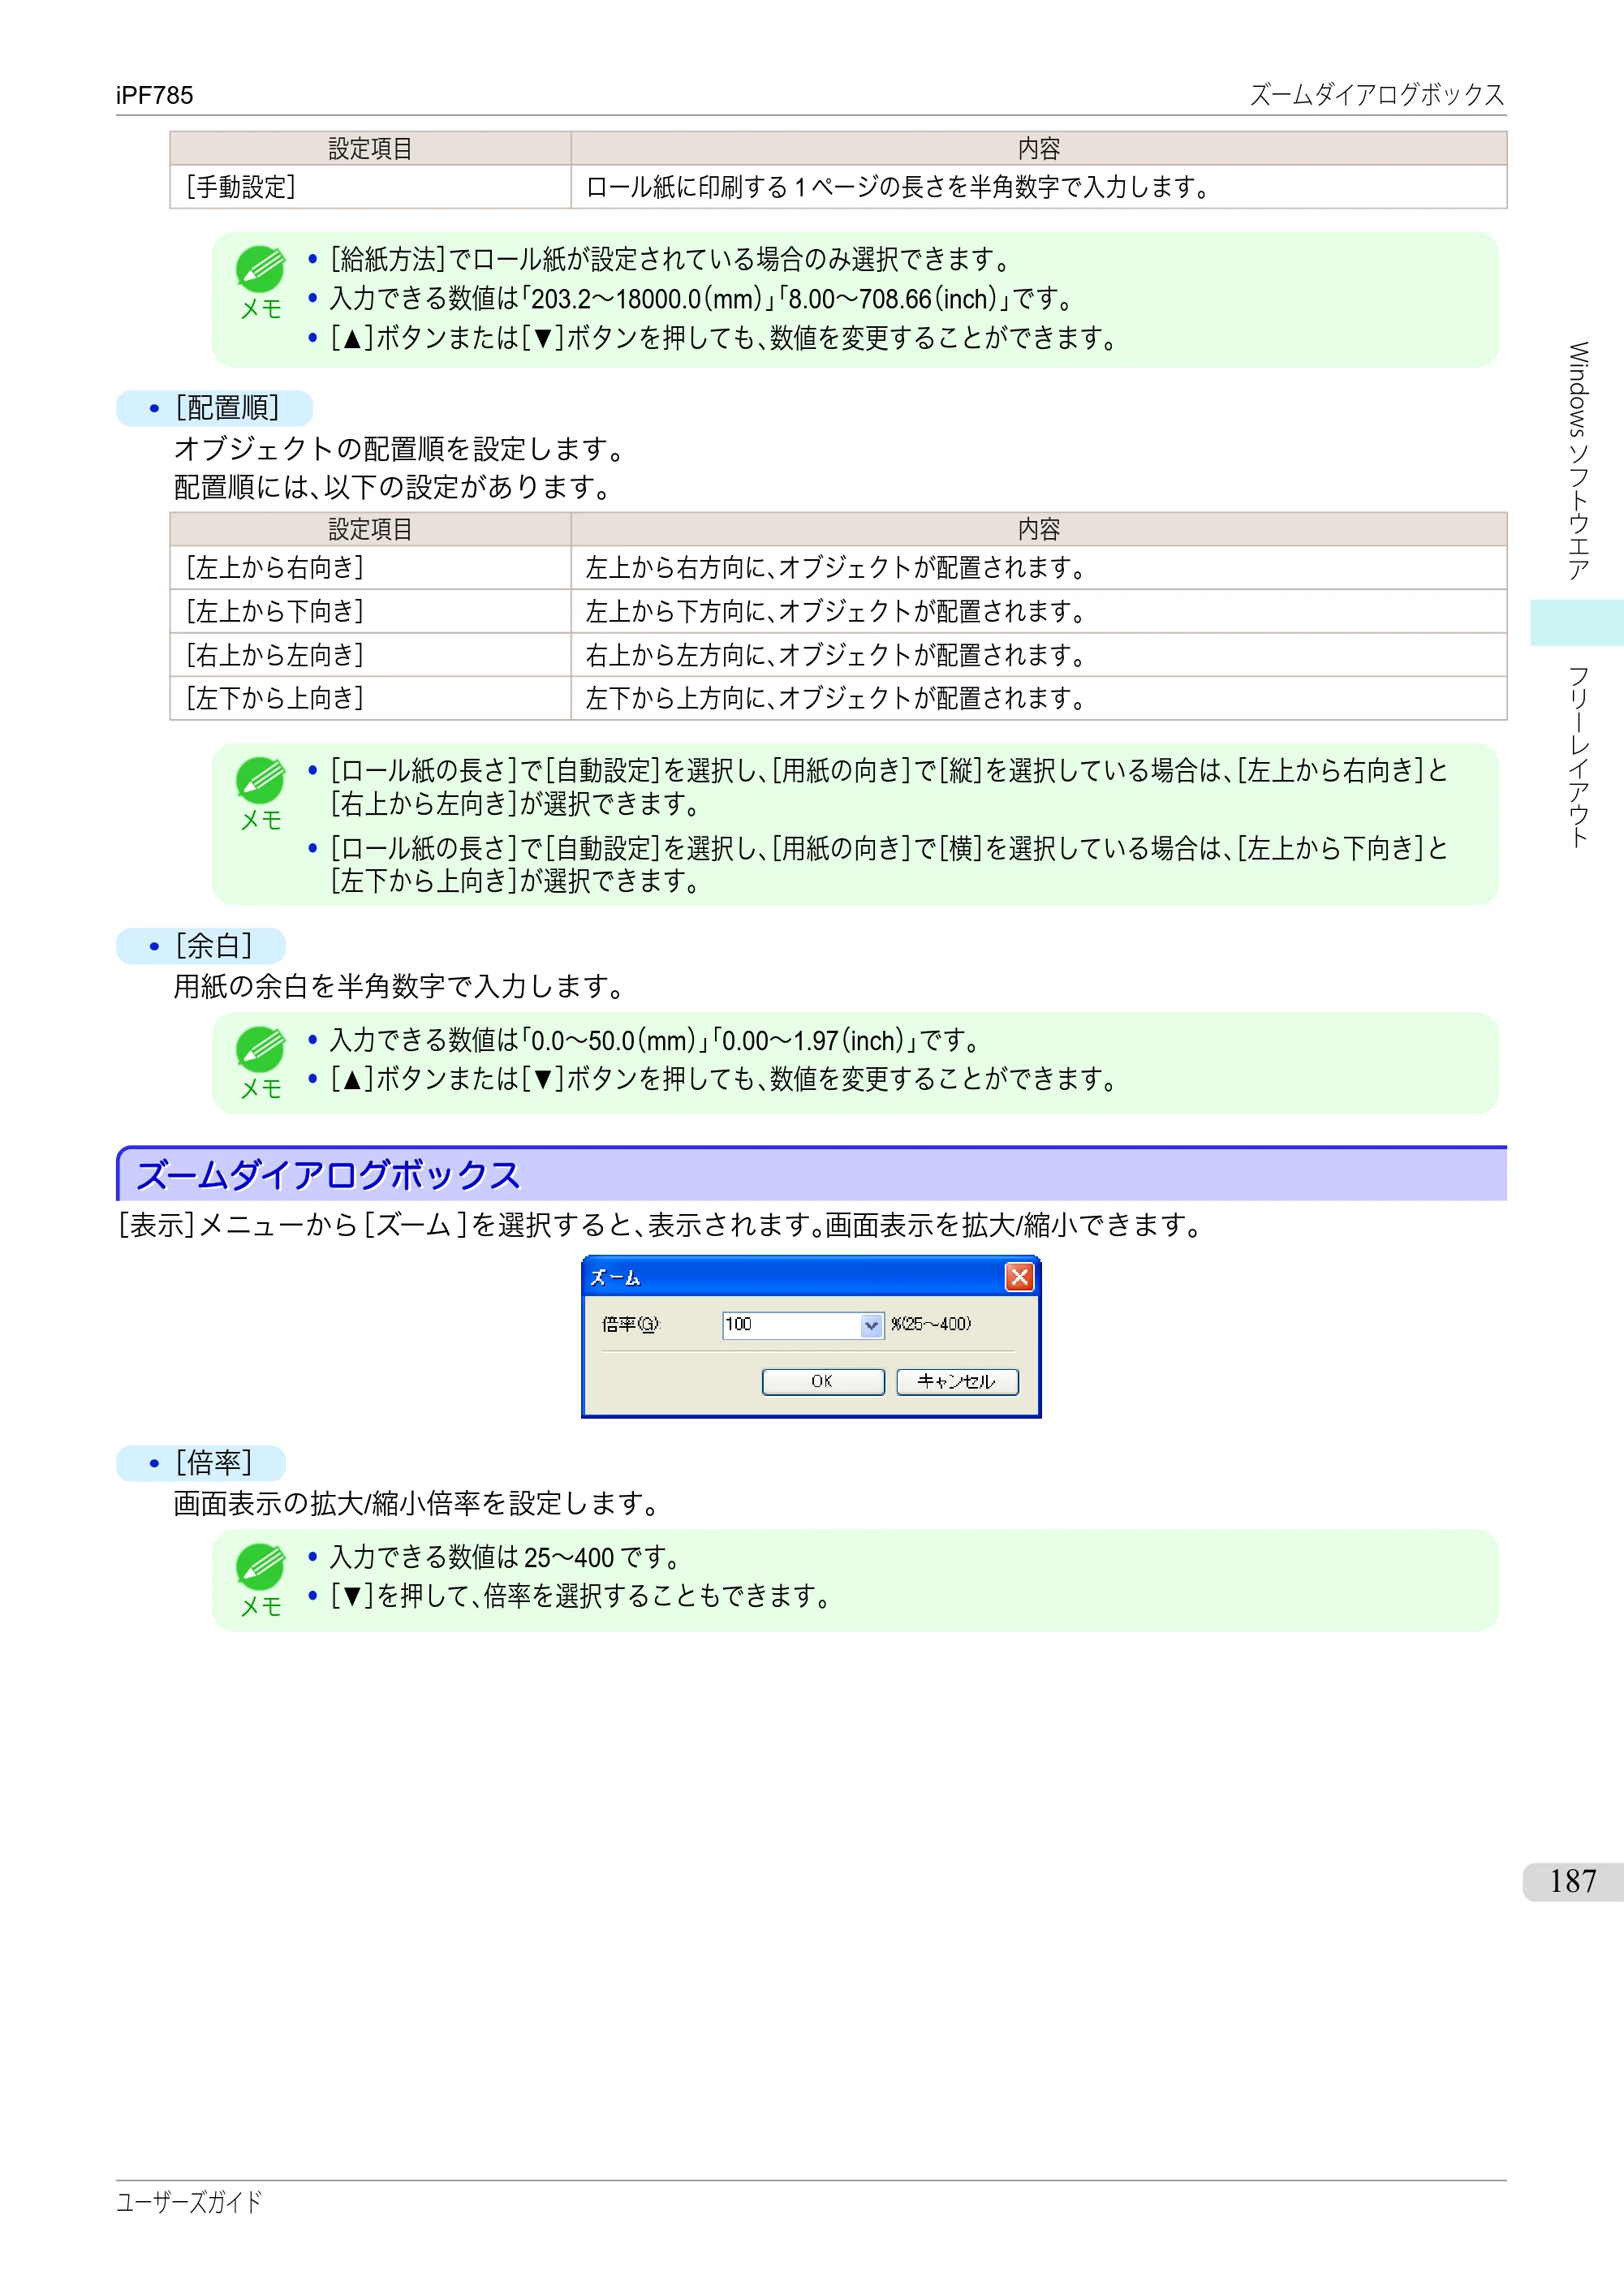
Task: Click the [手動設定] table cell
Action: click(x=371, y=187)
